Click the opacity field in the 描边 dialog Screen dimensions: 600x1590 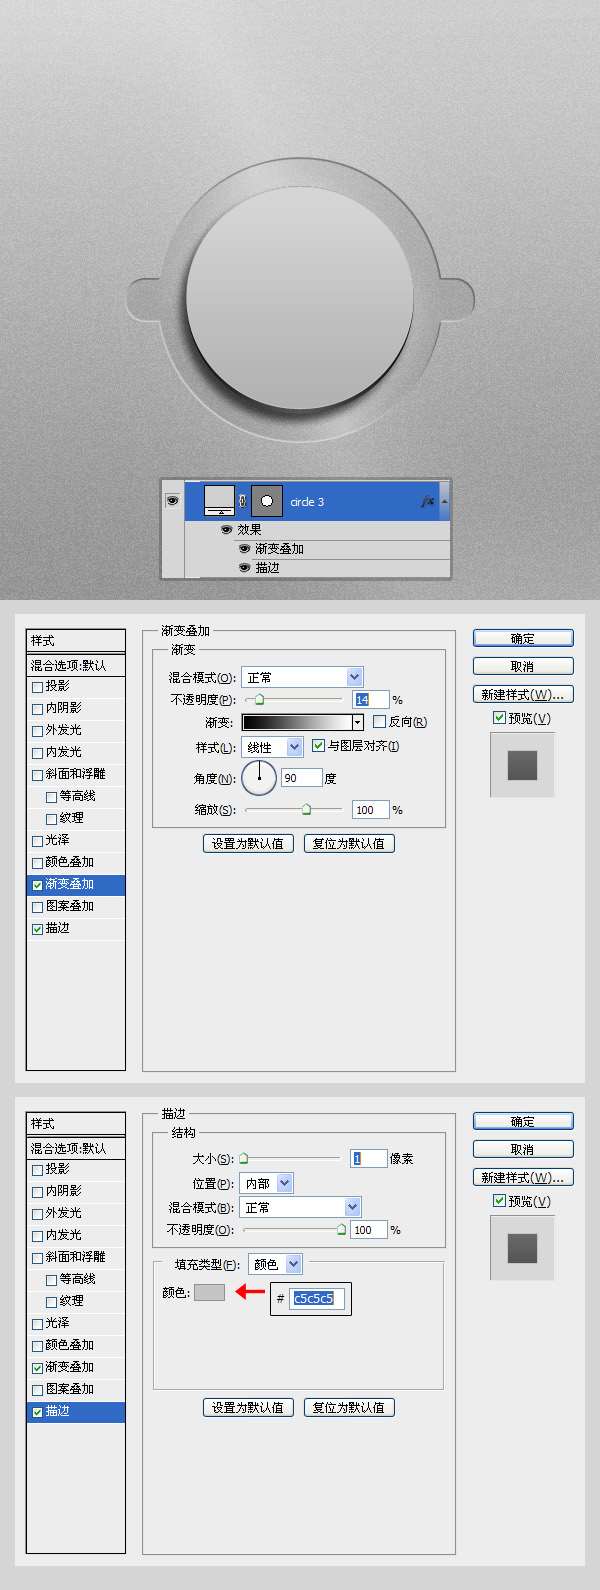click(369, 1230)
